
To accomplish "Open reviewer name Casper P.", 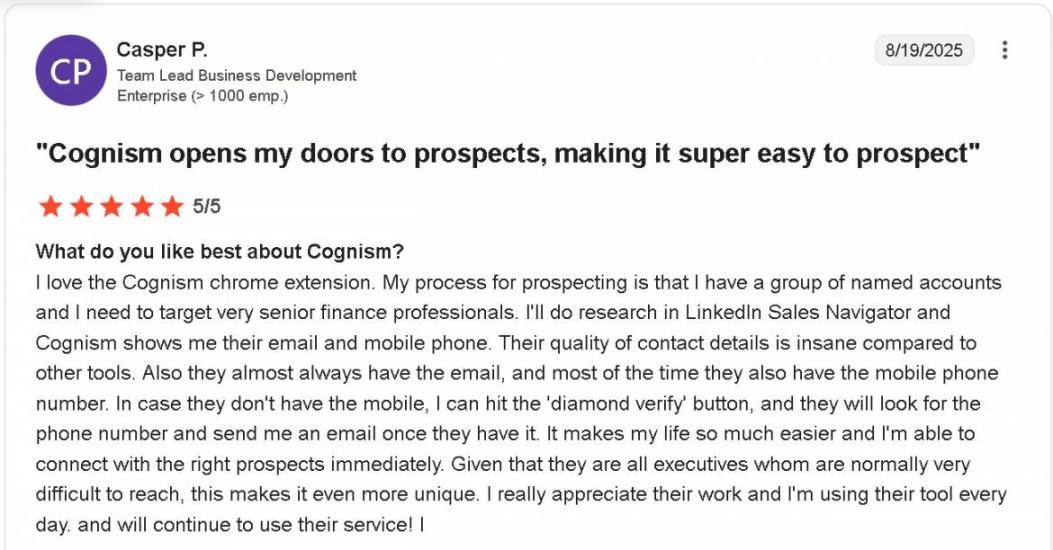I will [x=162, y=50].
